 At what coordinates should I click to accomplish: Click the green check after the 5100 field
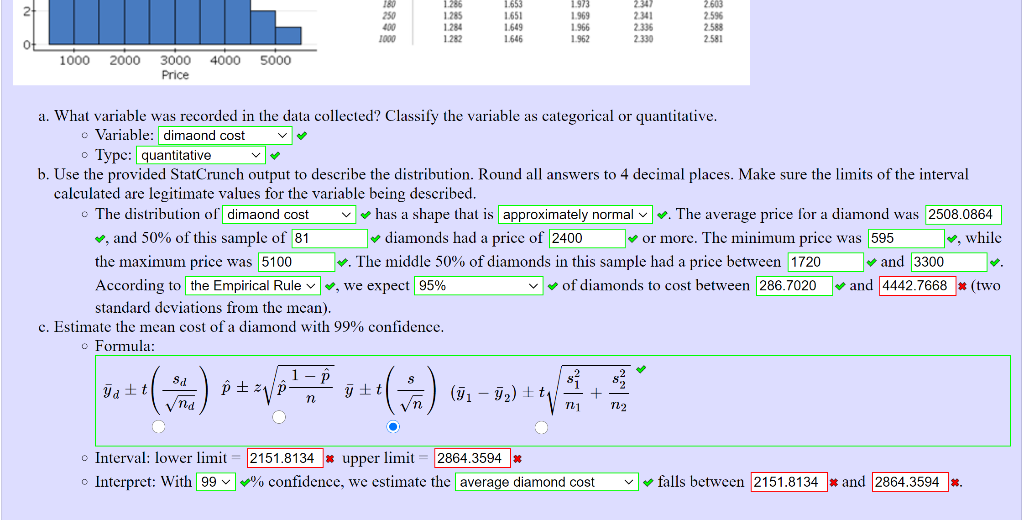(x=344, y=263)
